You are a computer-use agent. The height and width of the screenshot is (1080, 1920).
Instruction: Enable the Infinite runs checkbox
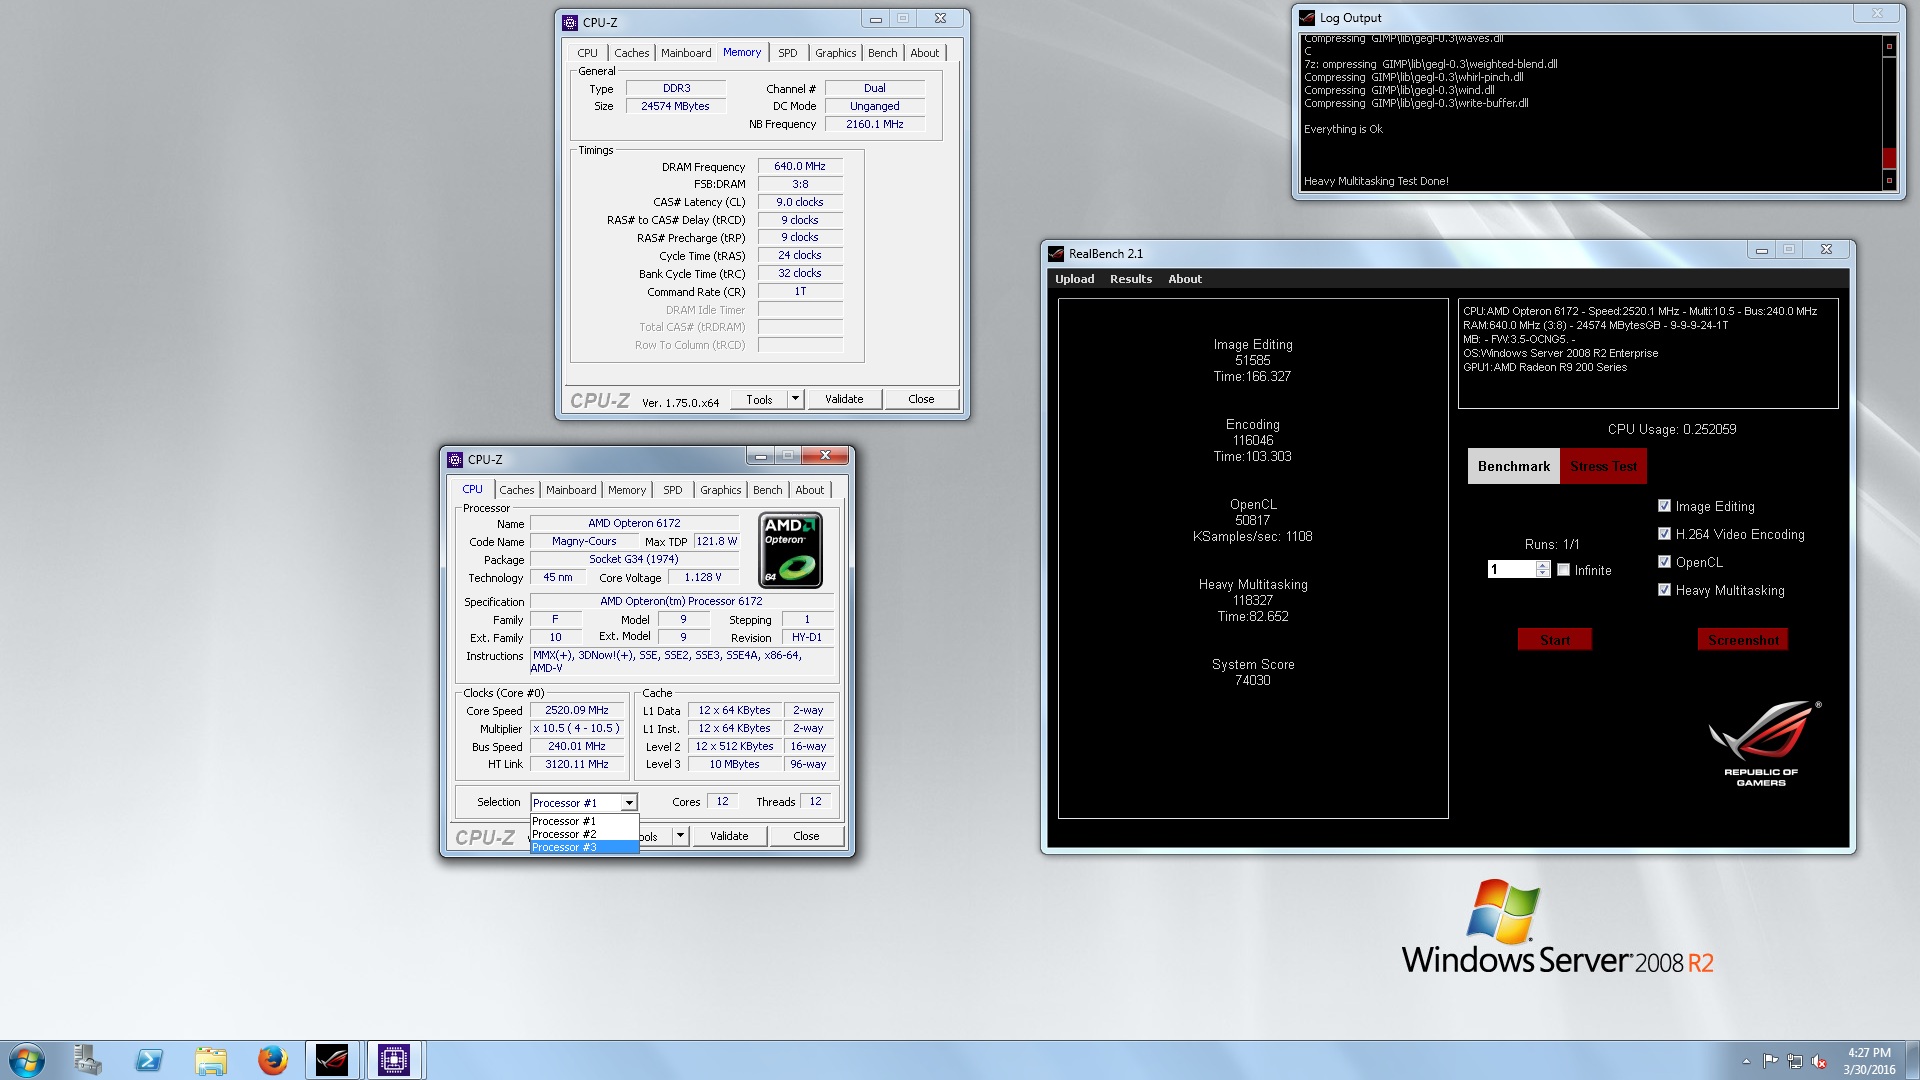coord(1563,570)
